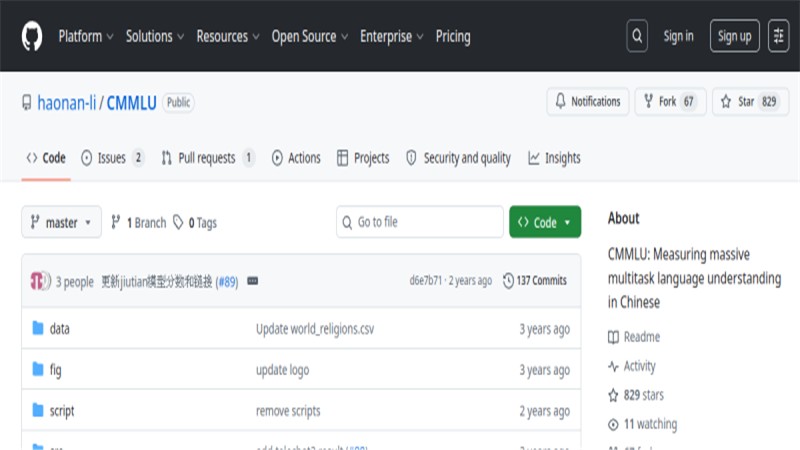Viewport: 800px width, 450px height.
Task: Open the search magnifier in header
Action: 637,36
